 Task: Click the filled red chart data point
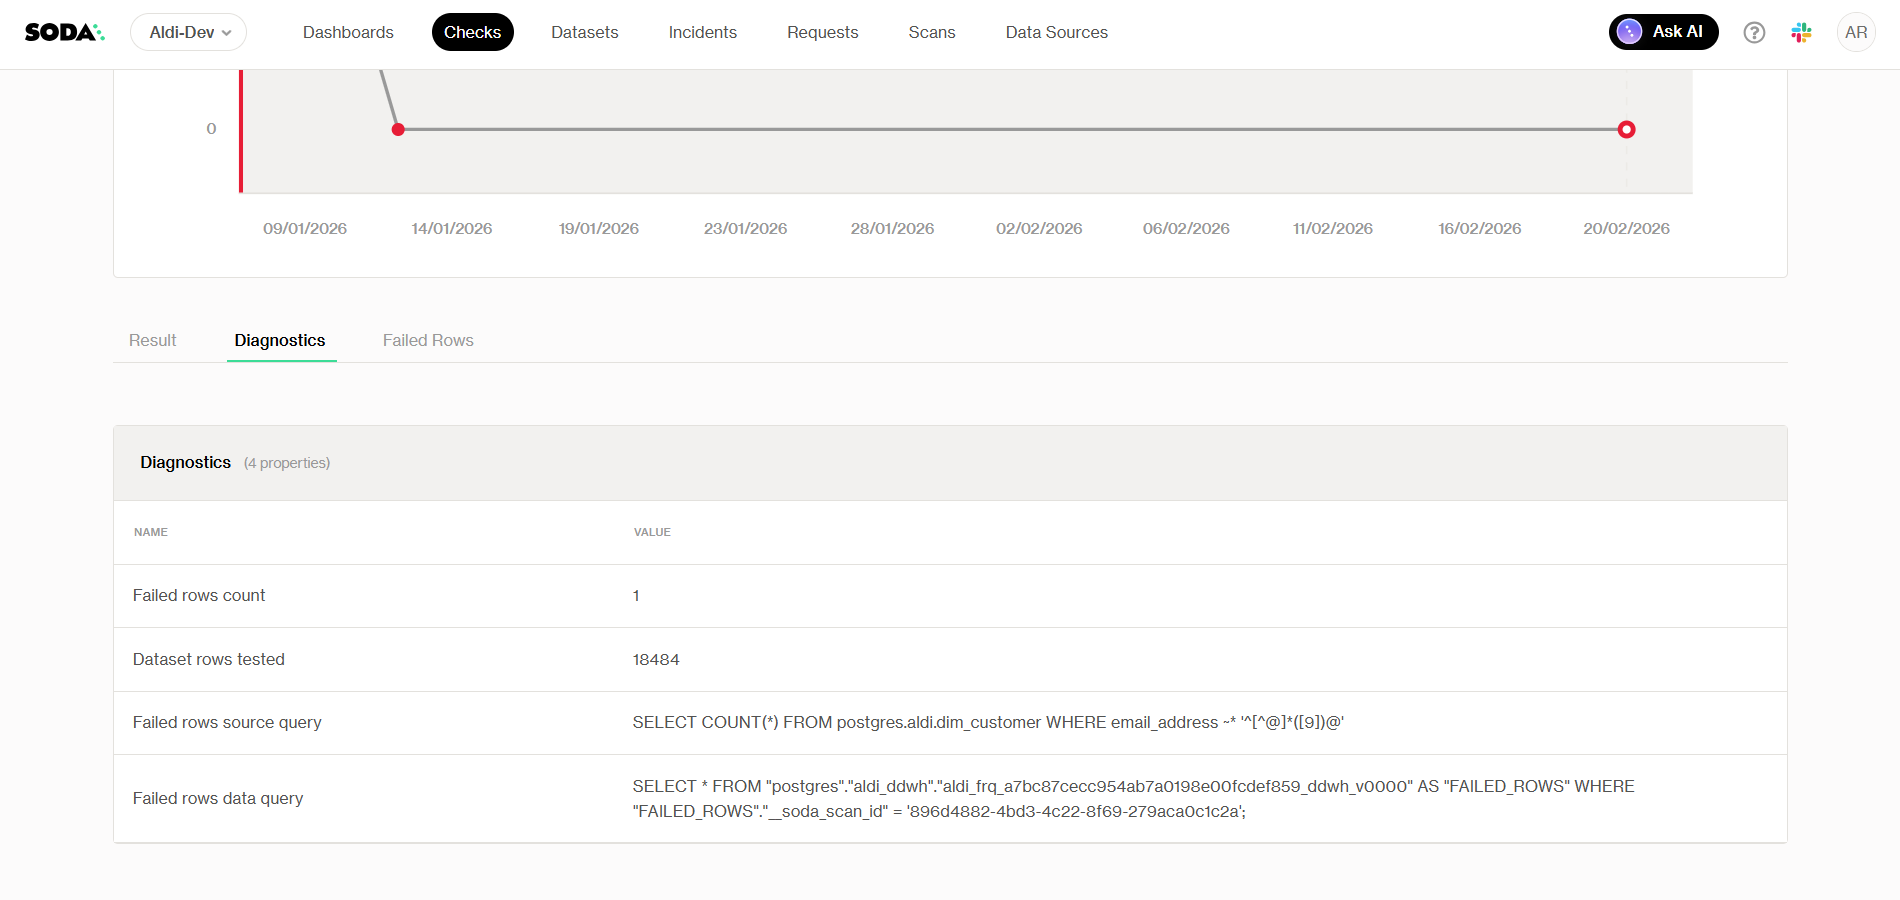[x=398, y=129]
